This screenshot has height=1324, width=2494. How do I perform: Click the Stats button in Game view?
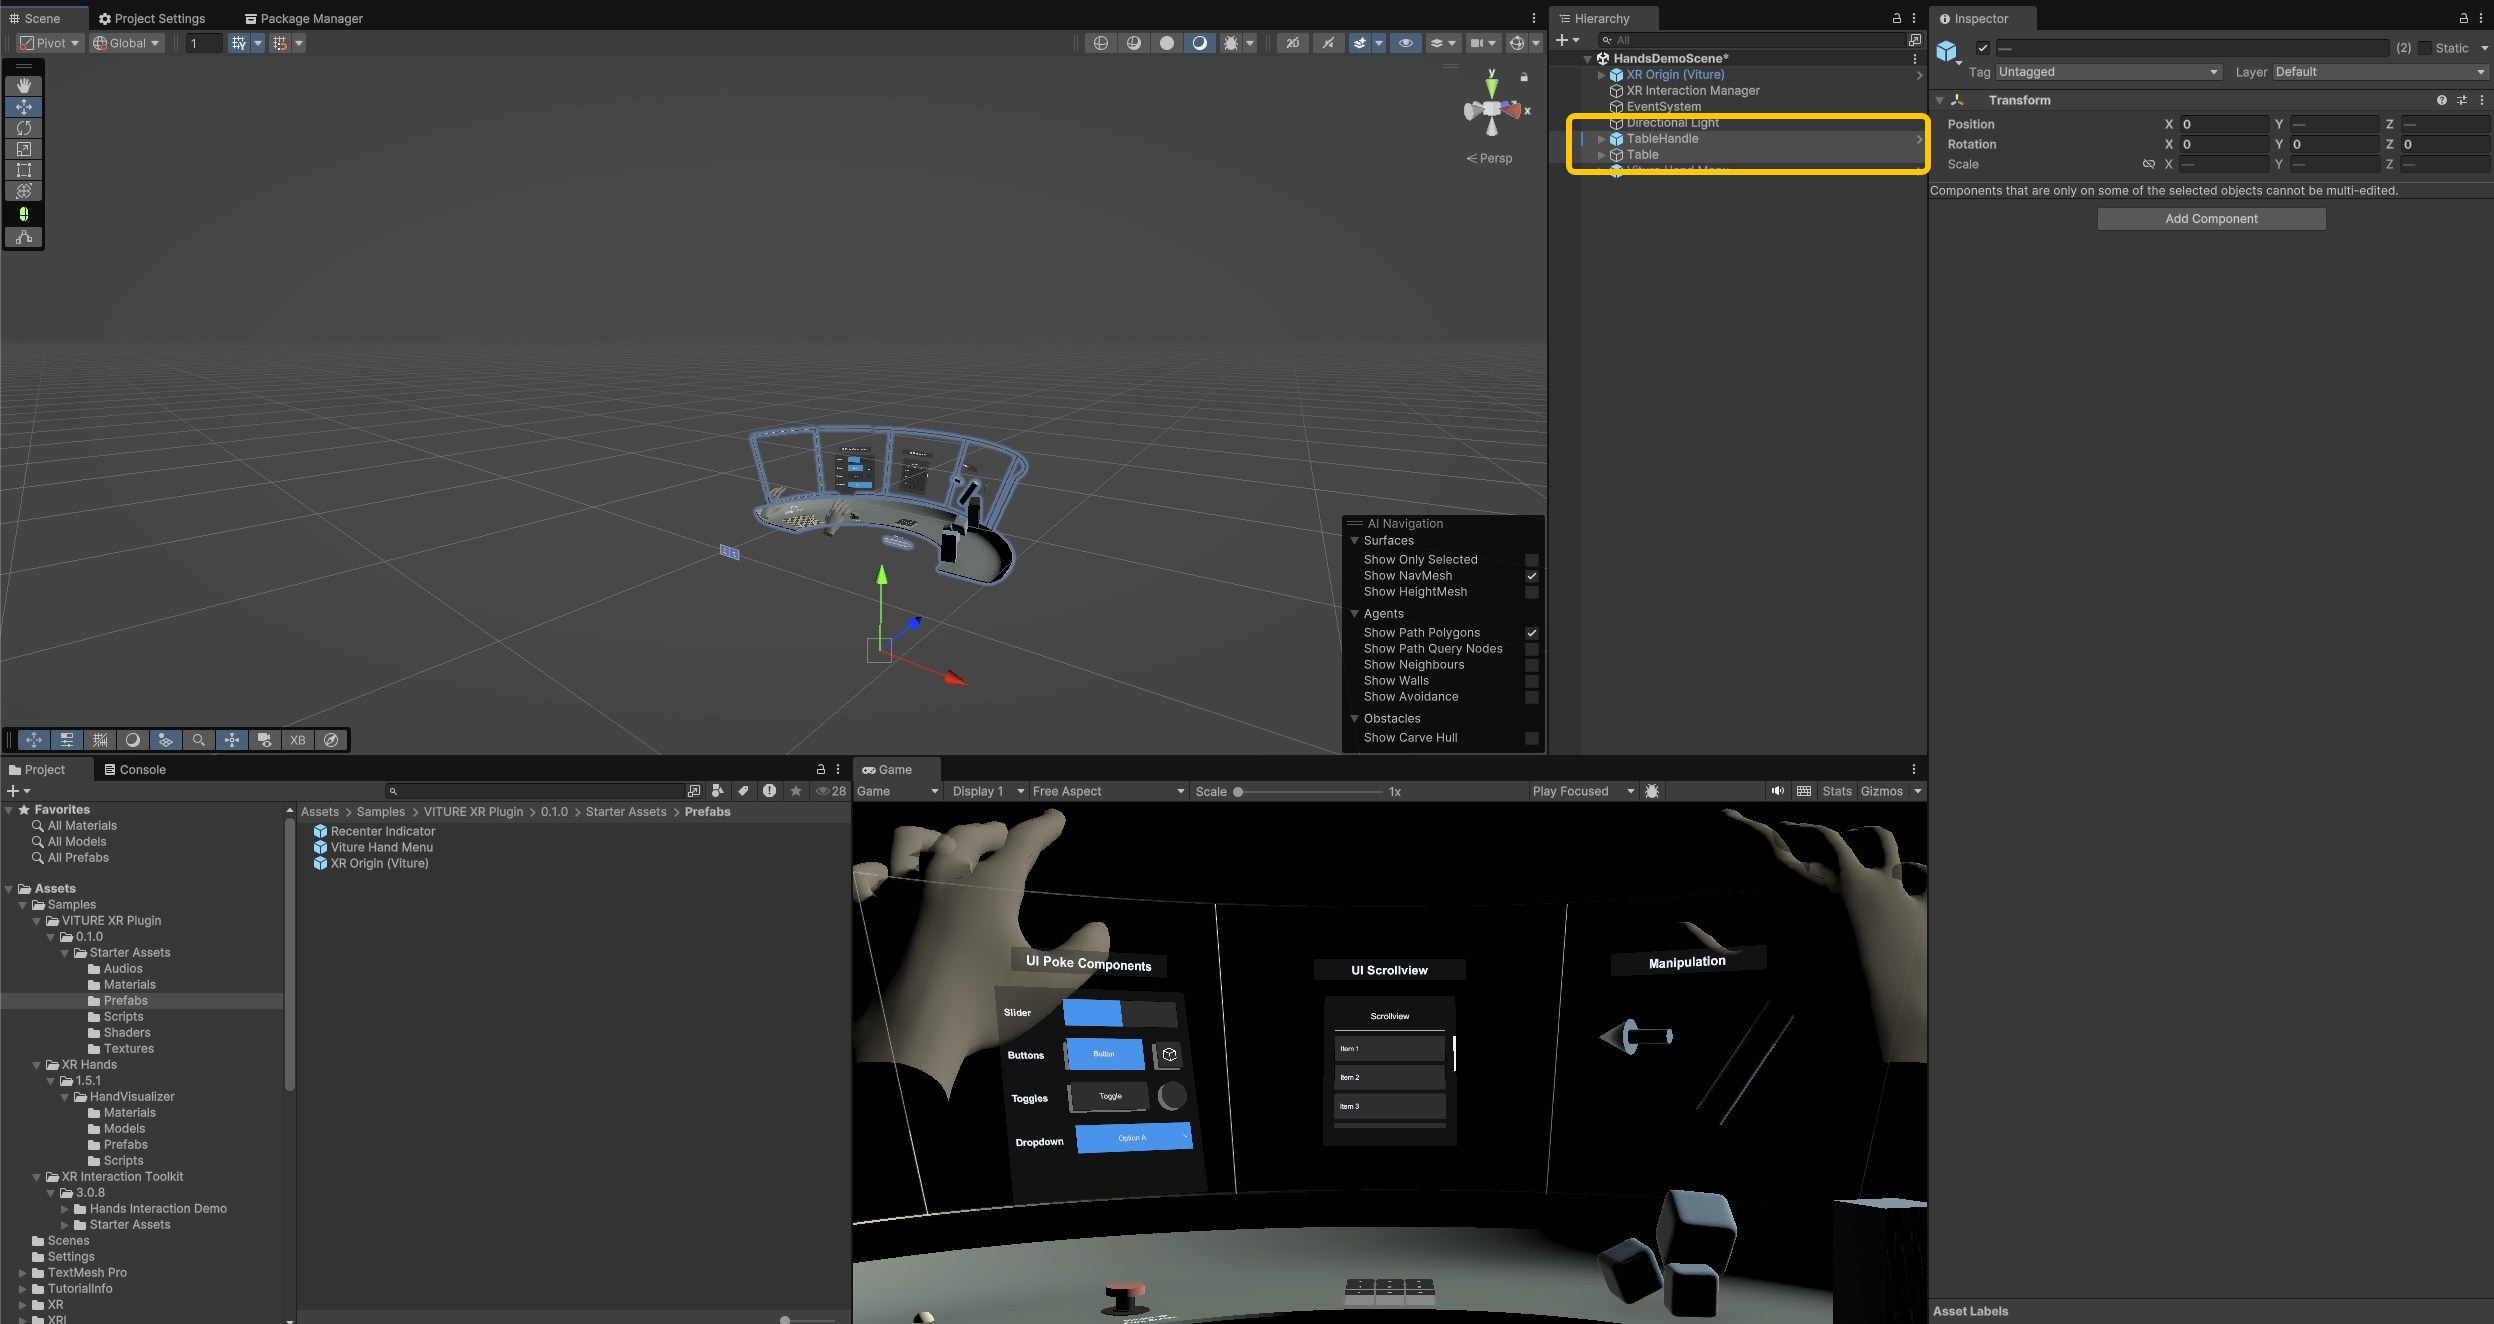pos(1836,791)
